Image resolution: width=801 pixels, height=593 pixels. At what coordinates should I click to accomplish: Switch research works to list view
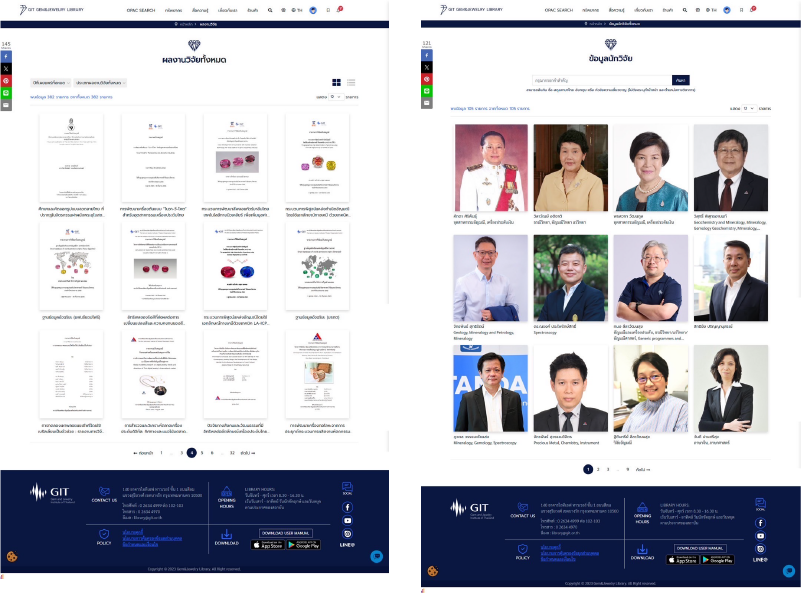pos(351,82)
